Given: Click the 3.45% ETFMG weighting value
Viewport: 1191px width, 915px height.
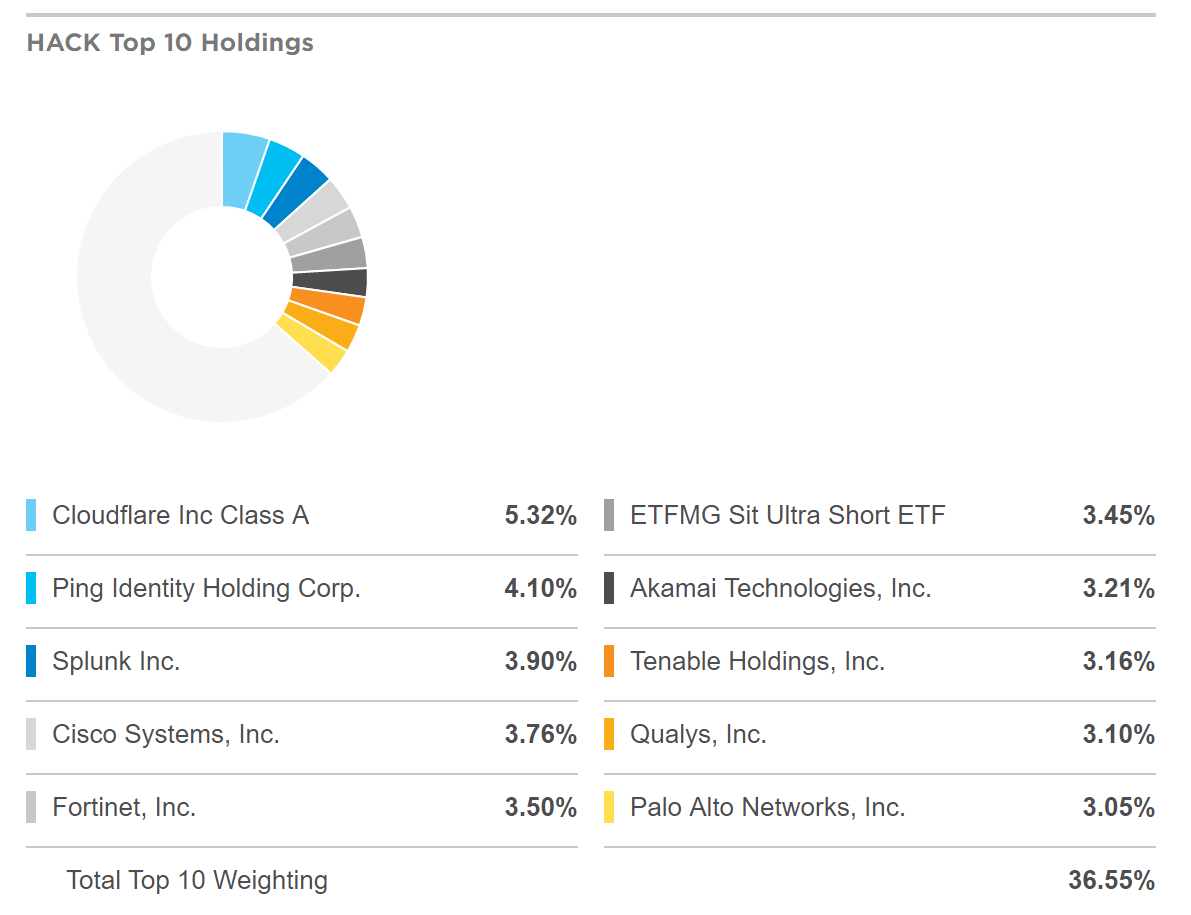Looking at the screenshot, I should click(1119, 515).
